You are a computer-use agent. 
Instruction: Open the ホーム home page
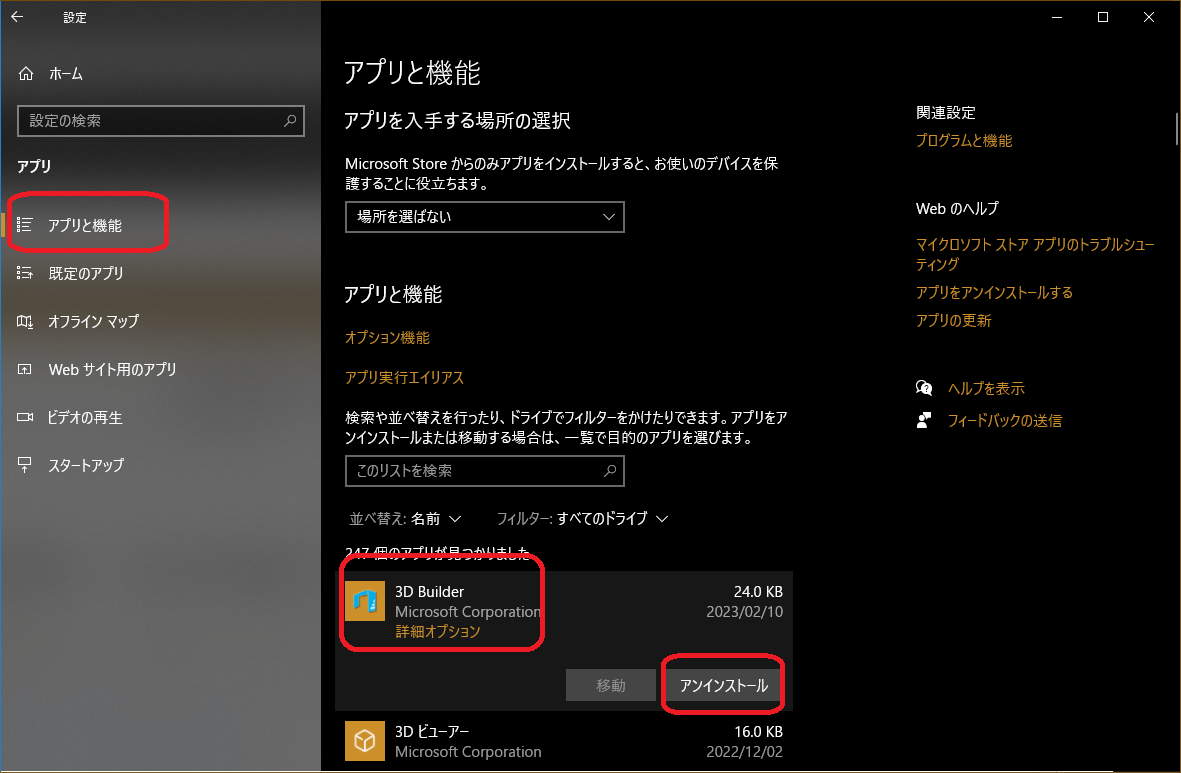point(66,74)
